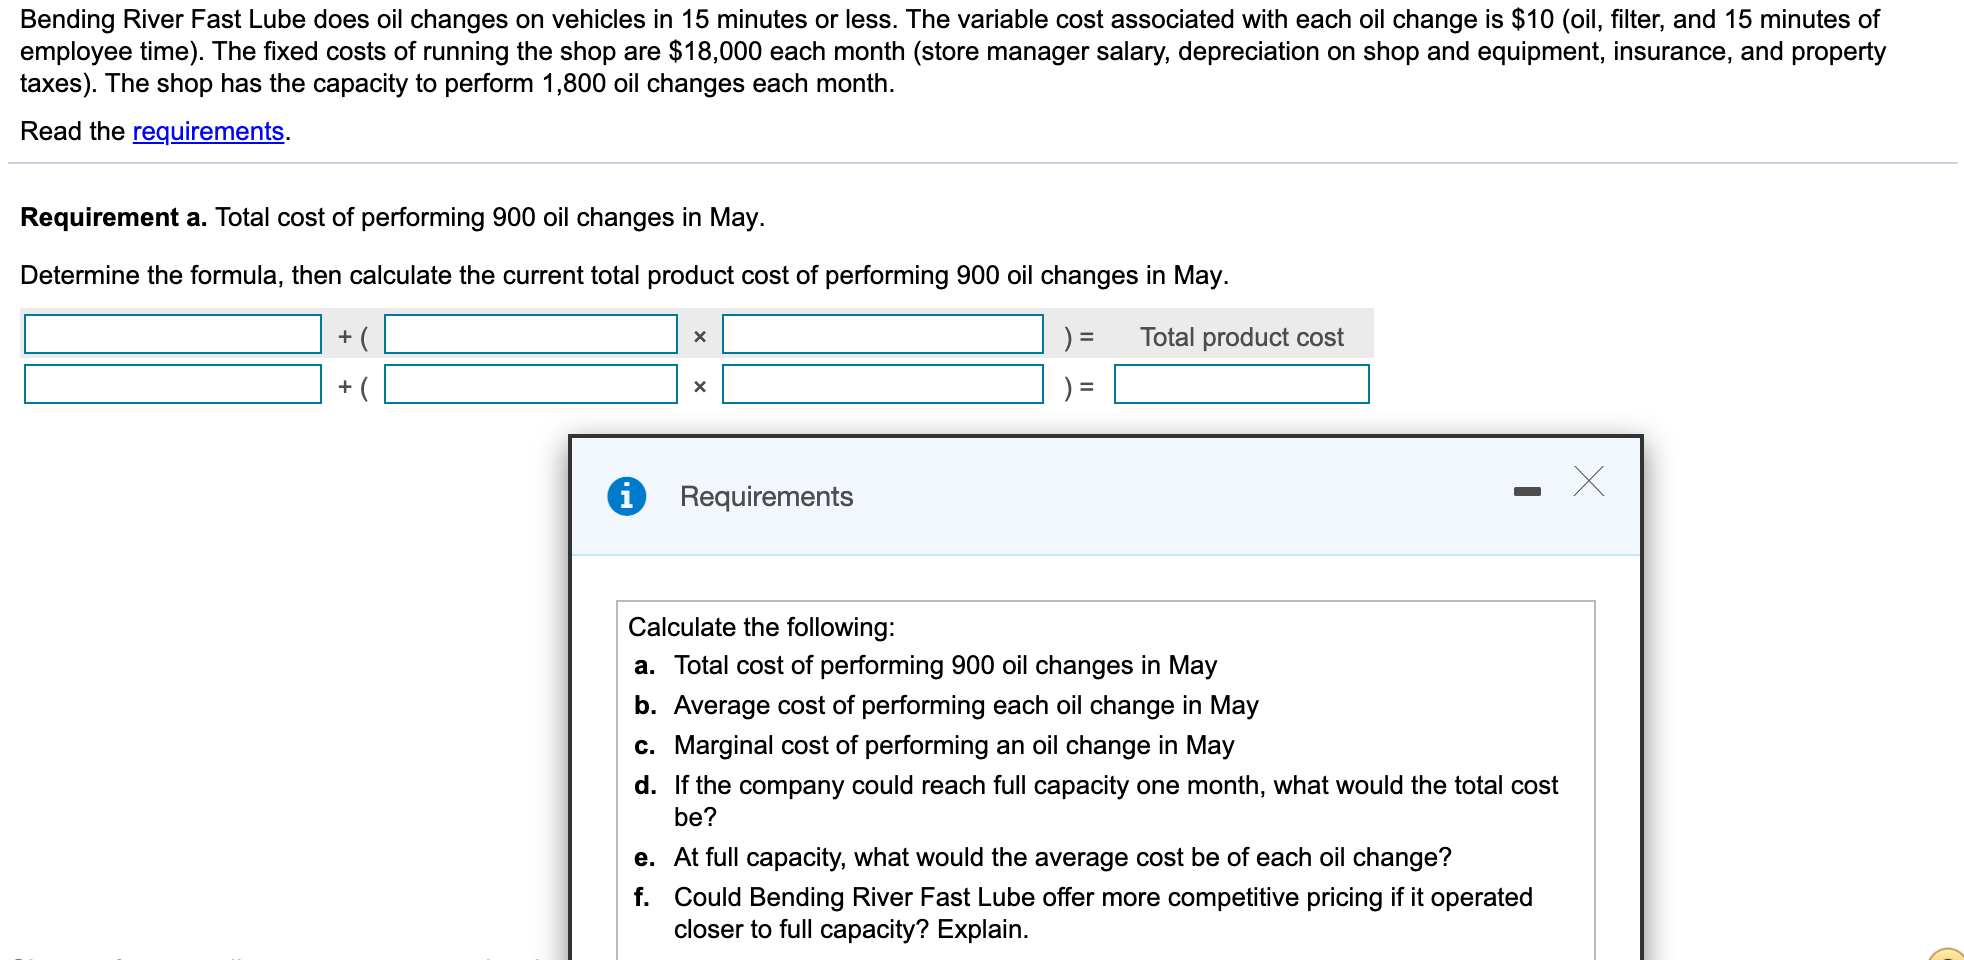The image size is (1964, 960).
Task: Close the Requirements dialog
Action: [x=1588, y=481]
